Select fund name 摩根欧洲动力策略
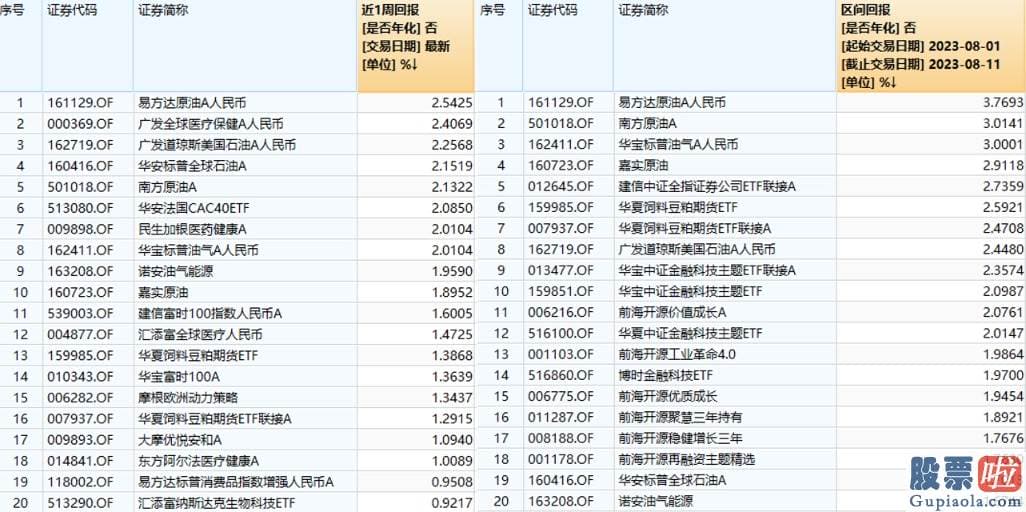Screen dimensions: 1026x512 pos(188,397)
